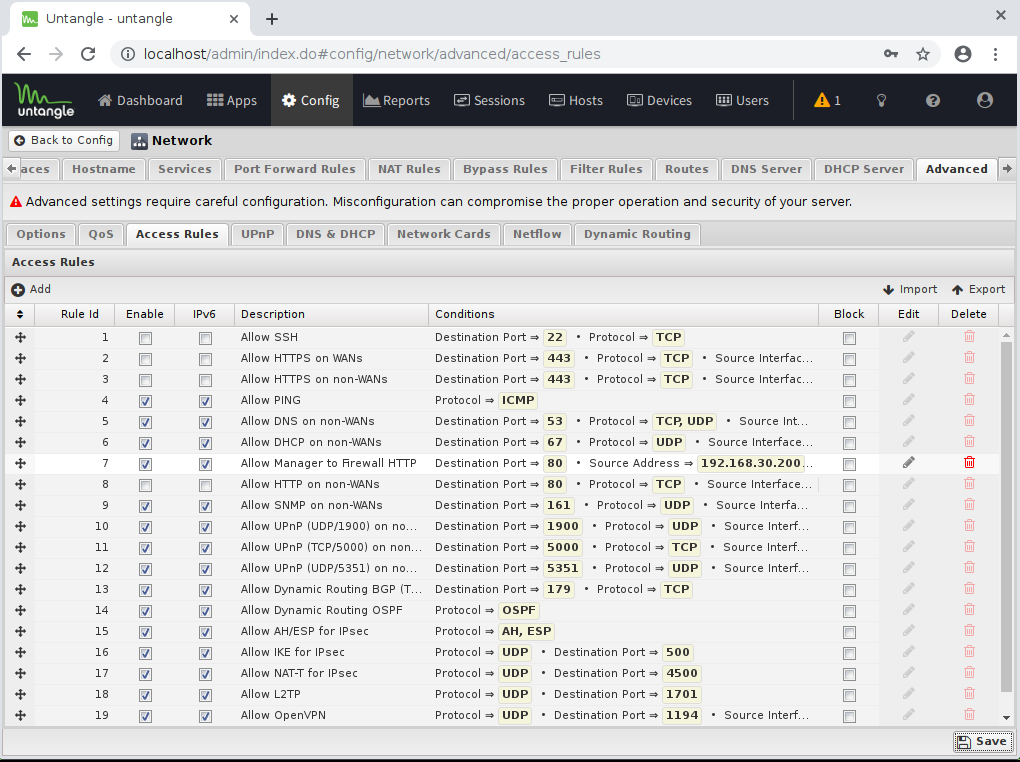Image resolution: width=1020 pixels, height=762 pixels.
Task: Delete the Allow OpenVPN rule
Action: tap(969, 714)
